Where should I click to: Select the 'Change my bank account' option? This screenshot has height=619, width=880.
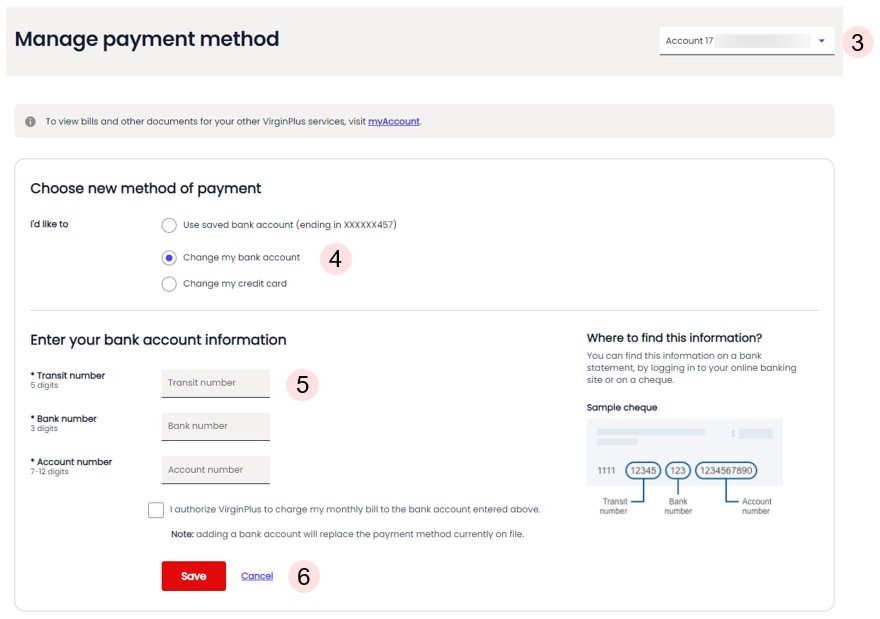(x=169, y=257)
